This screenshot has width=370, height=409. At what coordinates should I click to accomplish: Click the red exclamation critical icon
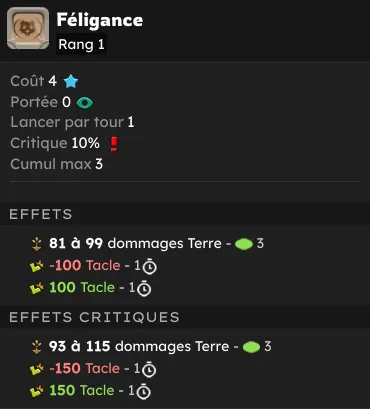point(114,144)
